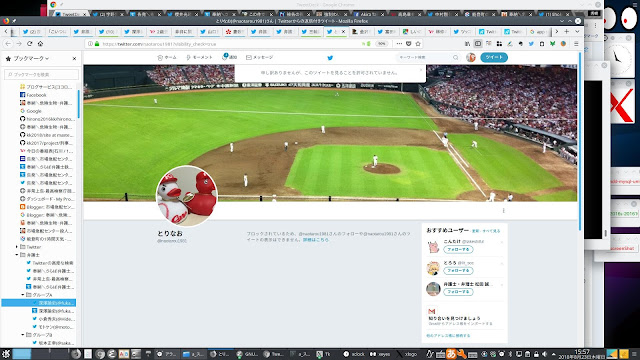The image size is (640, 360).
Task: Click the green Y extension icon
Action: click(552, 44)
